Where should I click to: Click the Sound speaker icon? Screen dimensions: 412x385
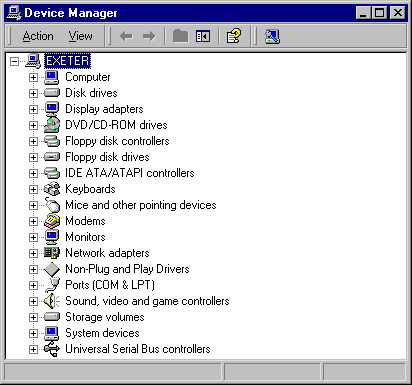pyautogui.click(x=52, y=301)
